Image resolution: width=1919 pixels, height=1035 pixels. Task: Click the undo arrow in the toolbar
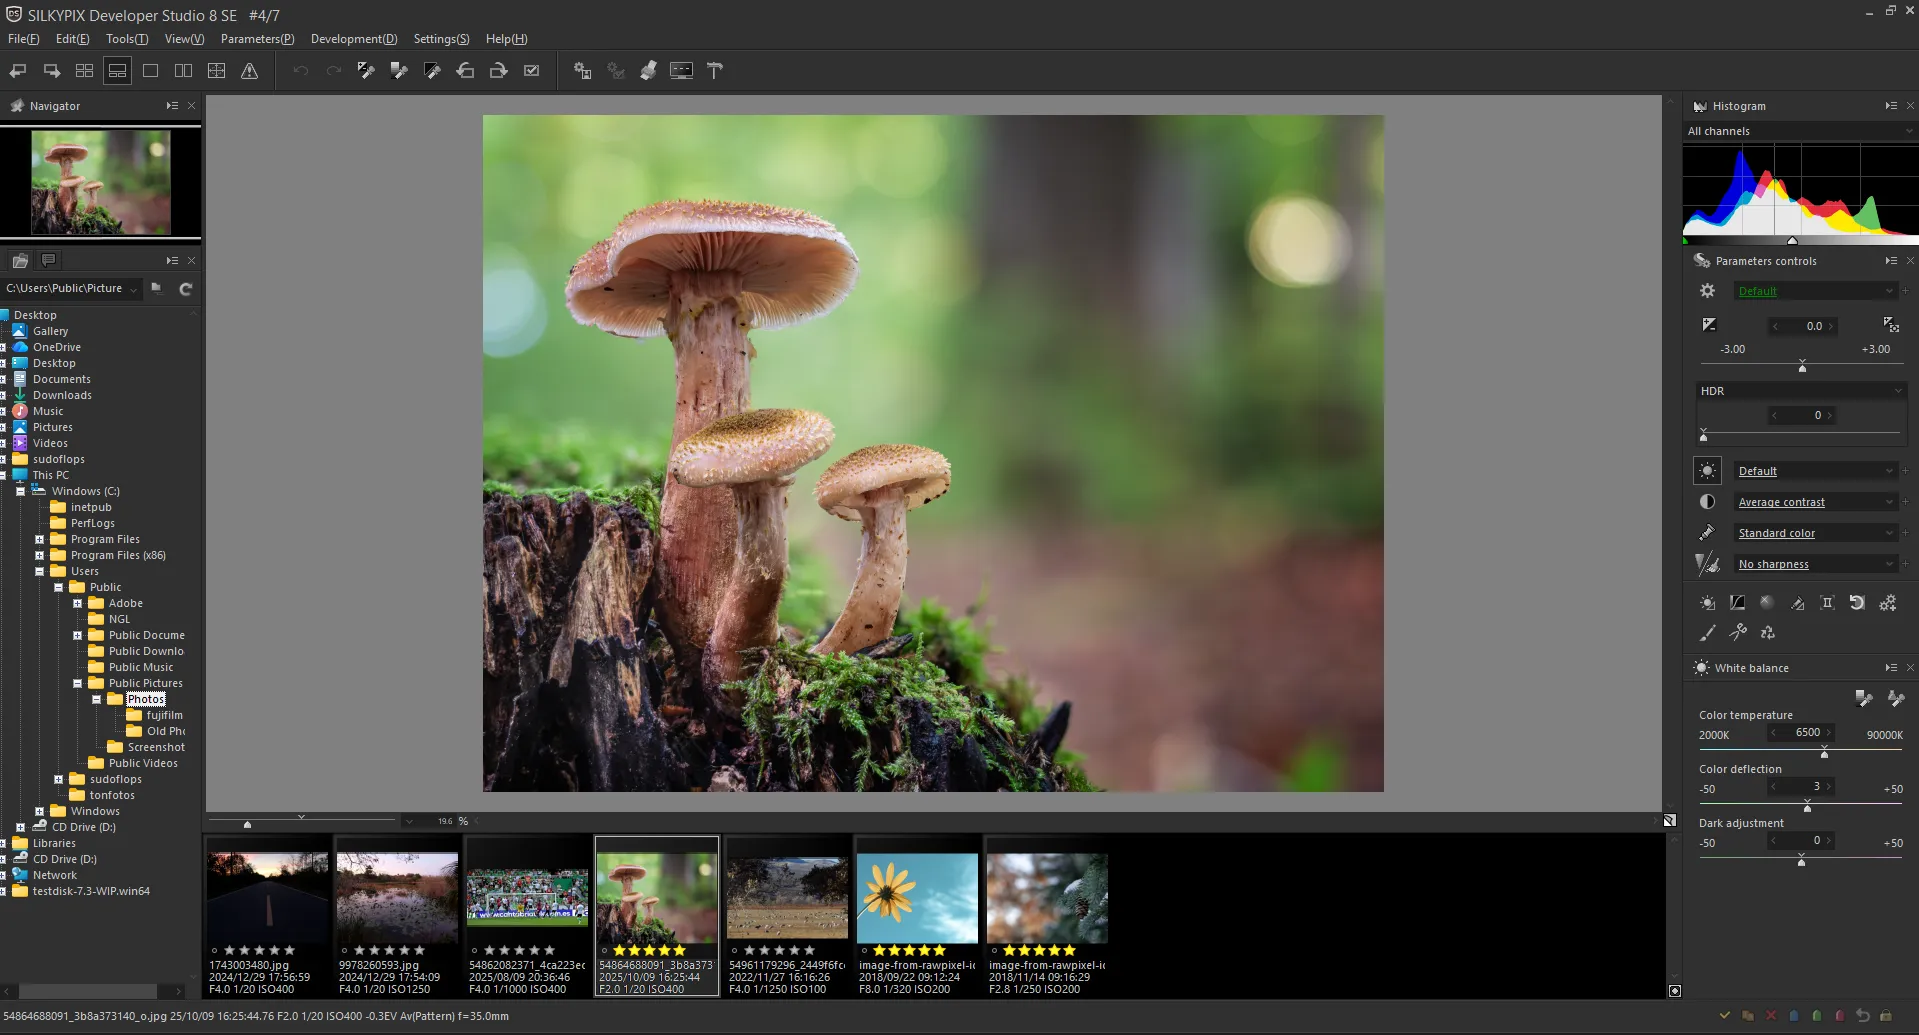(301, 70)
